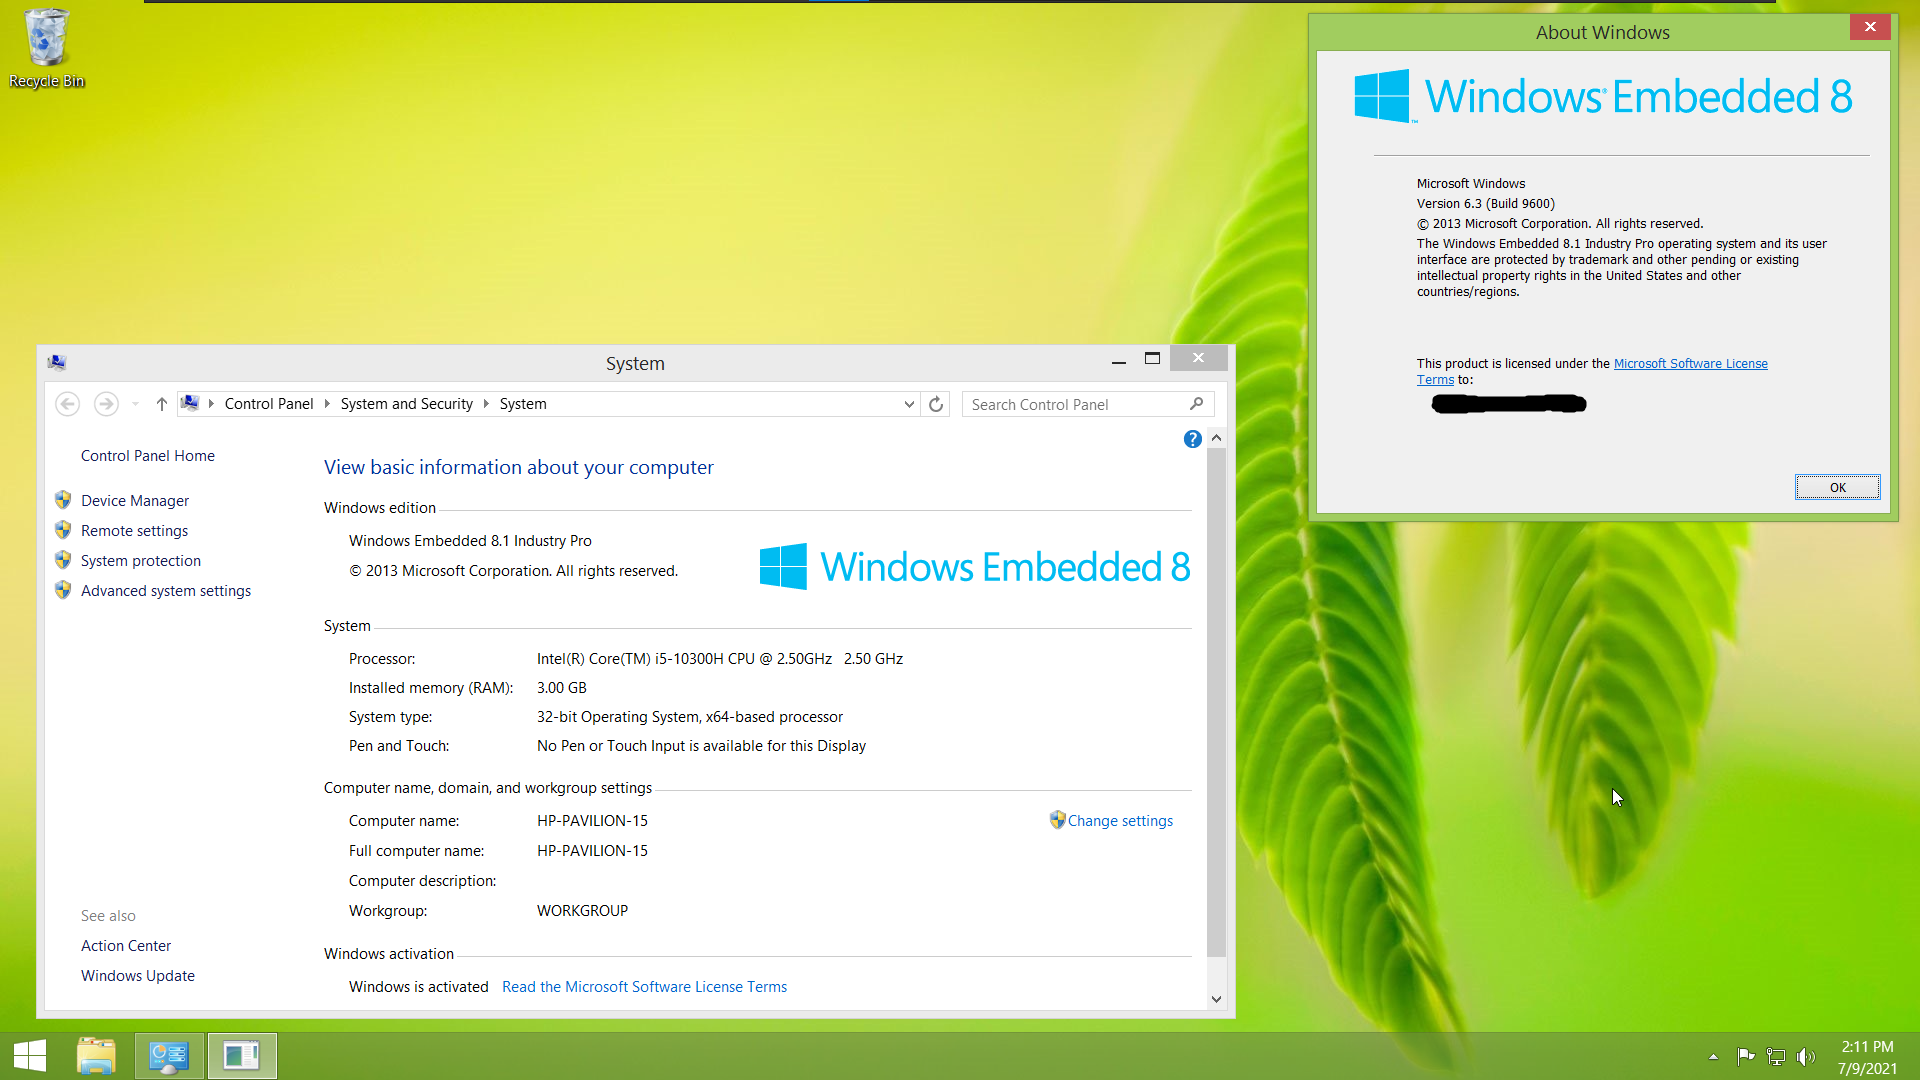Viewport: 1920px width, 1080px height.
Task: Click the volume speaker tray icon
Action: (x=1805, y=1057)
